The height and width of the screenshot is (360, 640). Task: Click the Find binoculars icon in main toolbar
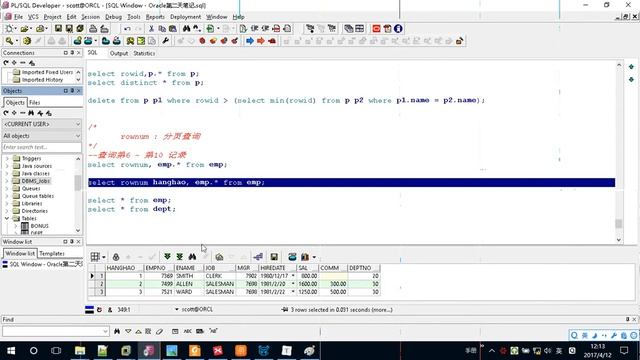coord(187,29)
